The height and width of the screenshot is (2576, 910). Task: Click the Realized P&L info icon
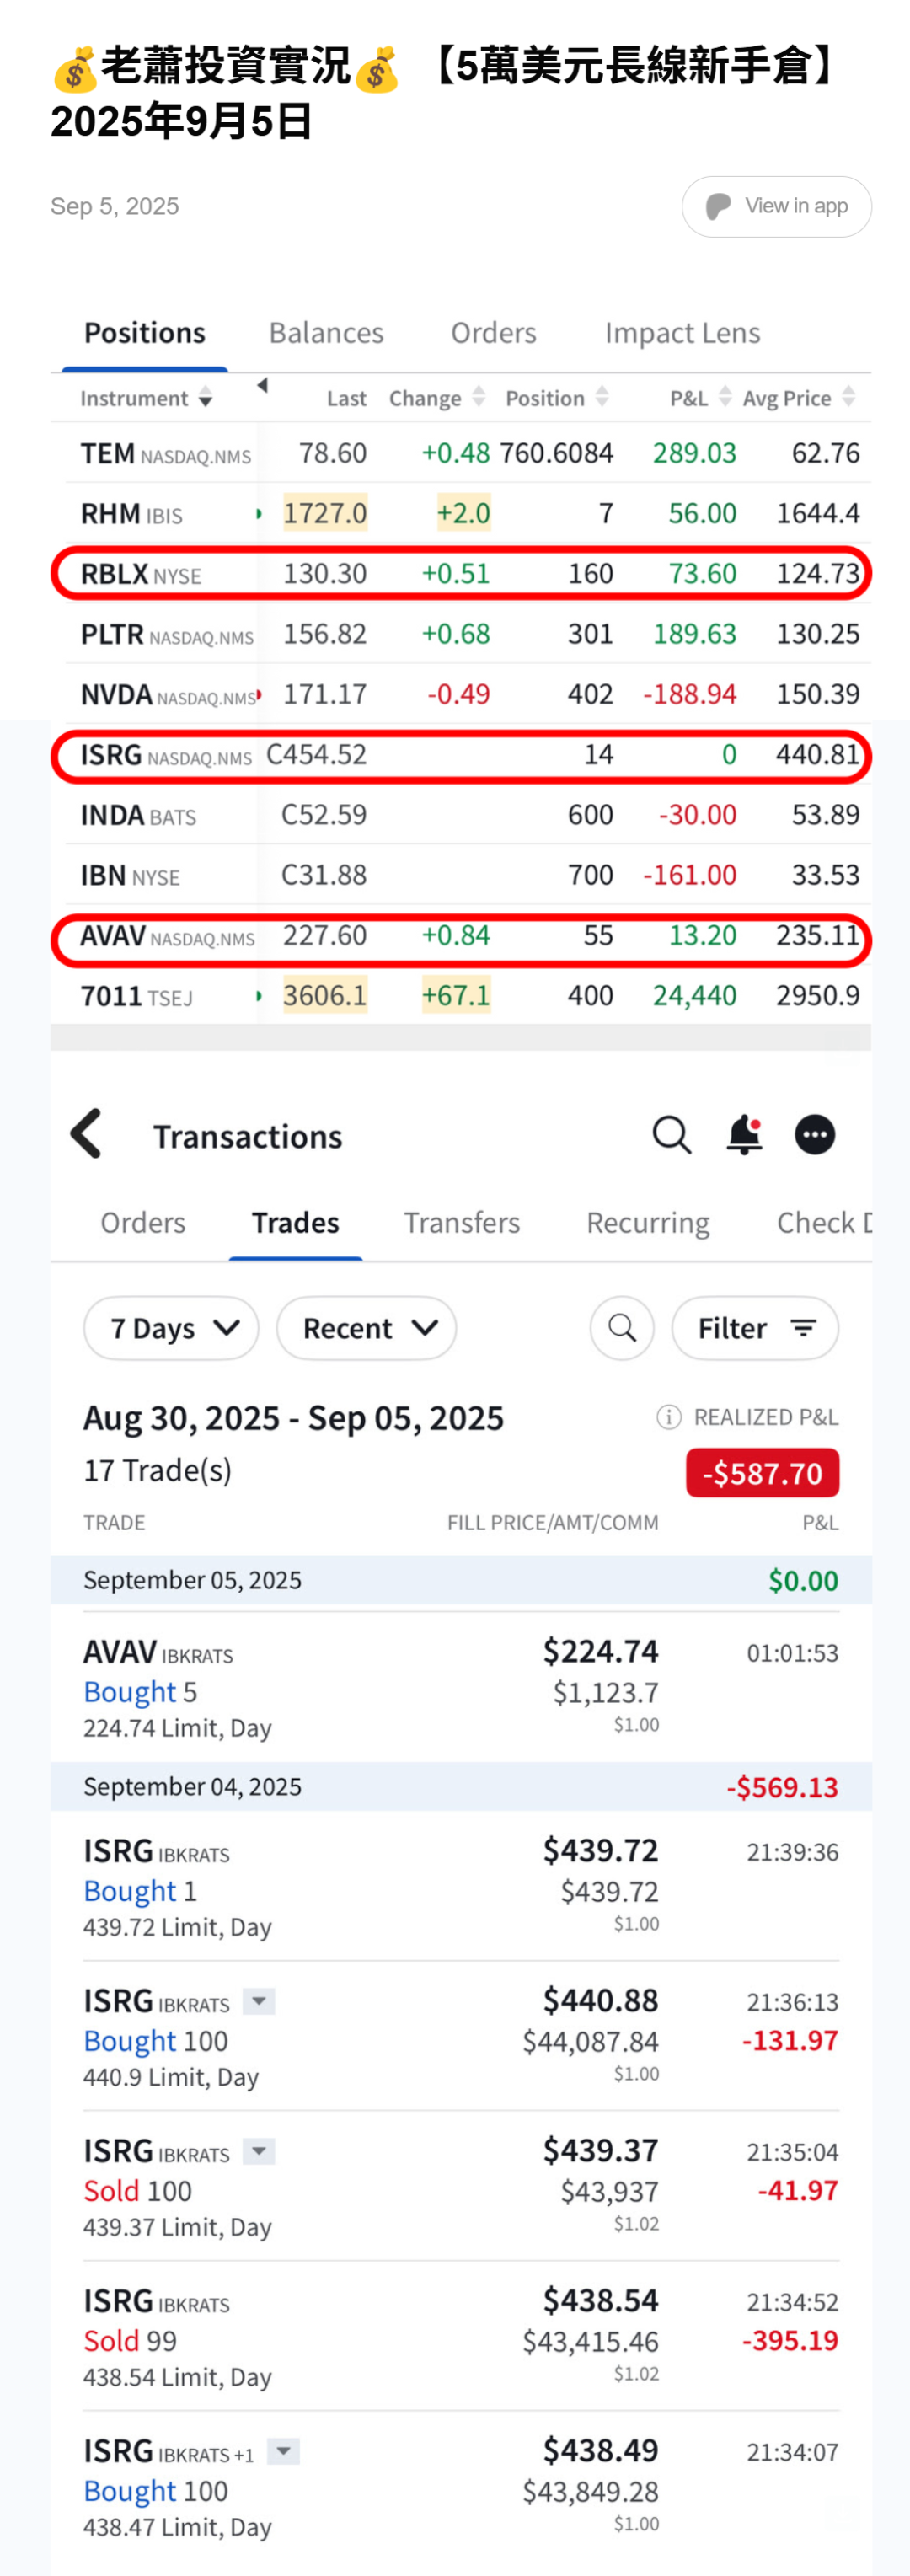(x=668, y=1417)
